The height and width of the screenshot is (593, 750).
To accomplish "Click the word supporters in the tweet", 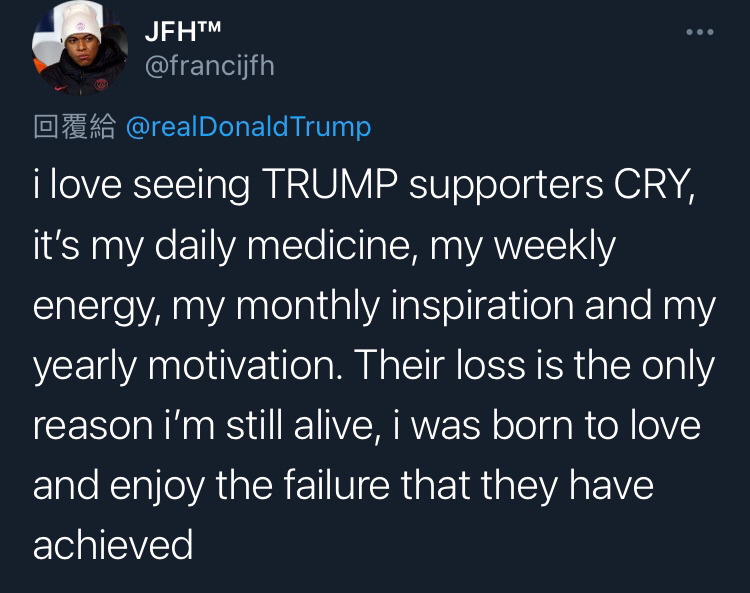I will pos(506,186).
